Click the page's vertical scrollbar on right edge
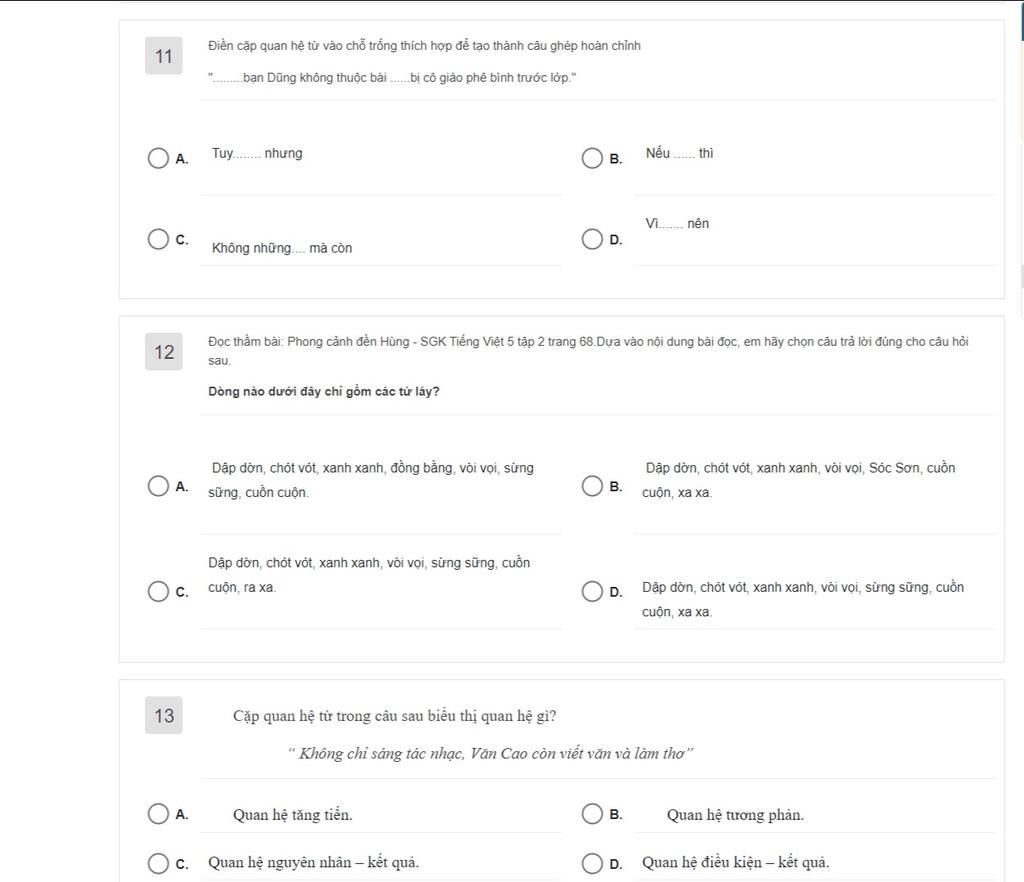The height and width of the screenshot is (882, 1024). [x=1021, y=277]
